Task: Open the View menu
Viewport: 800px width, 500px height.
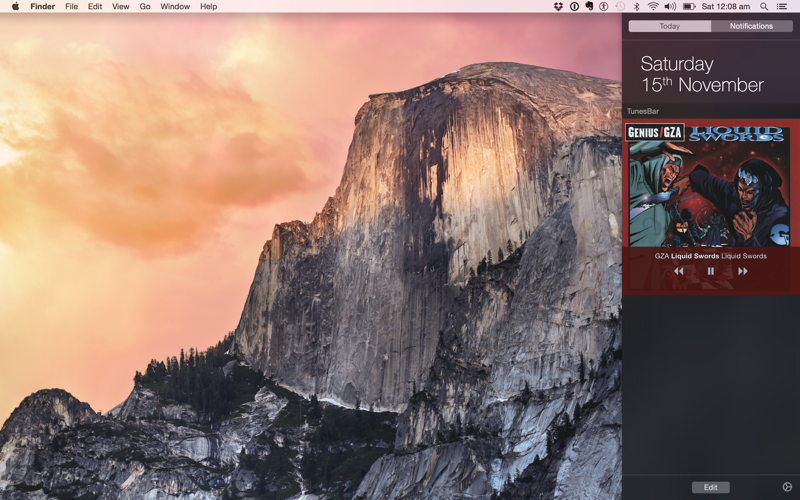Action: [120, 7]
